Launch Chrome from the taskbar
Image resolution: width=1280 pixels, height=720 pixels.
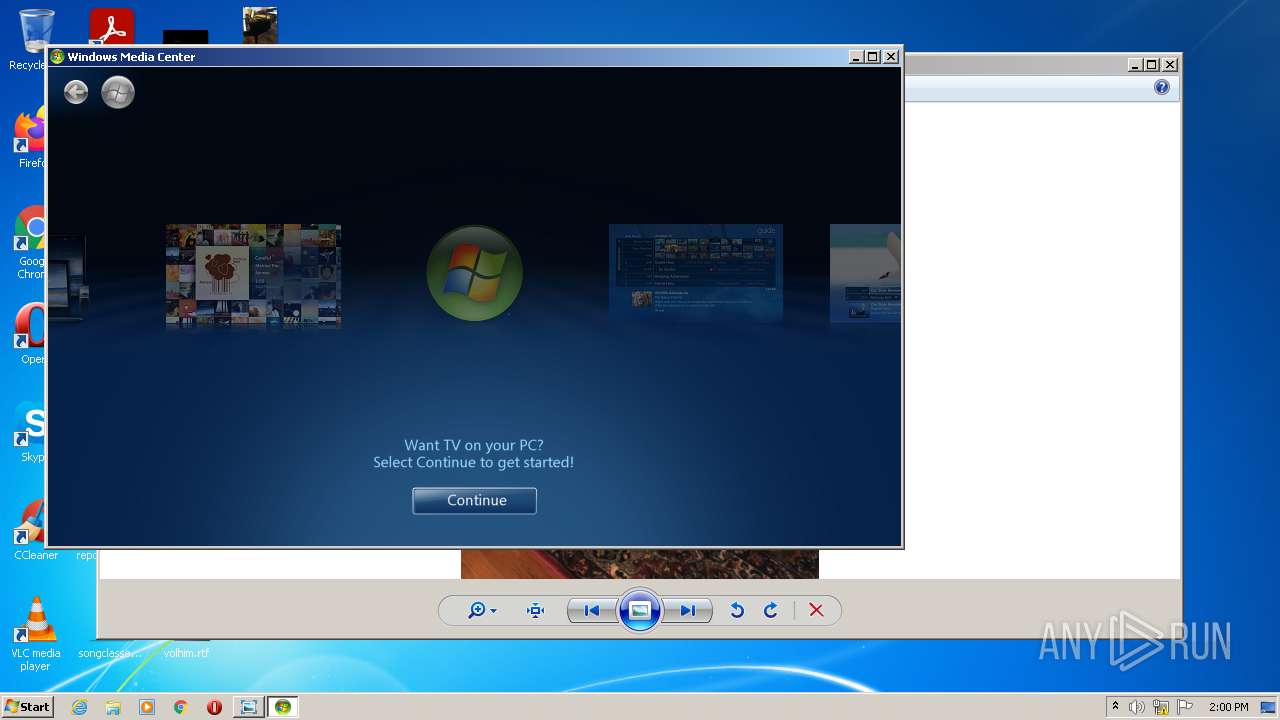coord(181,707)
